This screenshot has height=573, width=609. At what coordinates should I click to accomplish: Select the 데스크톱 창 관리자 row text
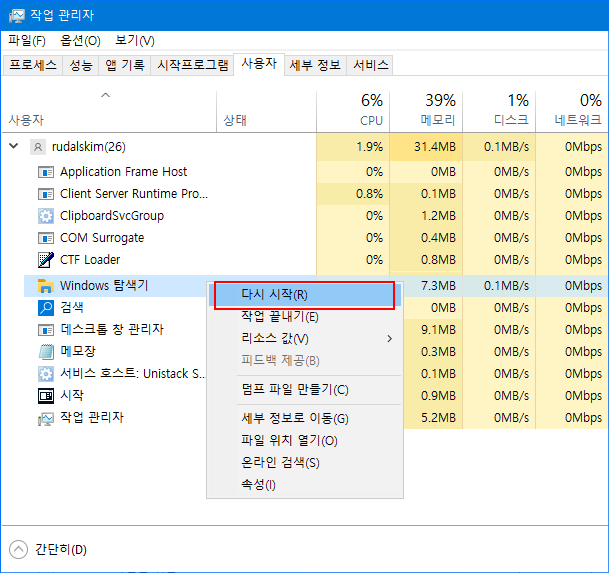pyautogui.click(x=112, y=330)
